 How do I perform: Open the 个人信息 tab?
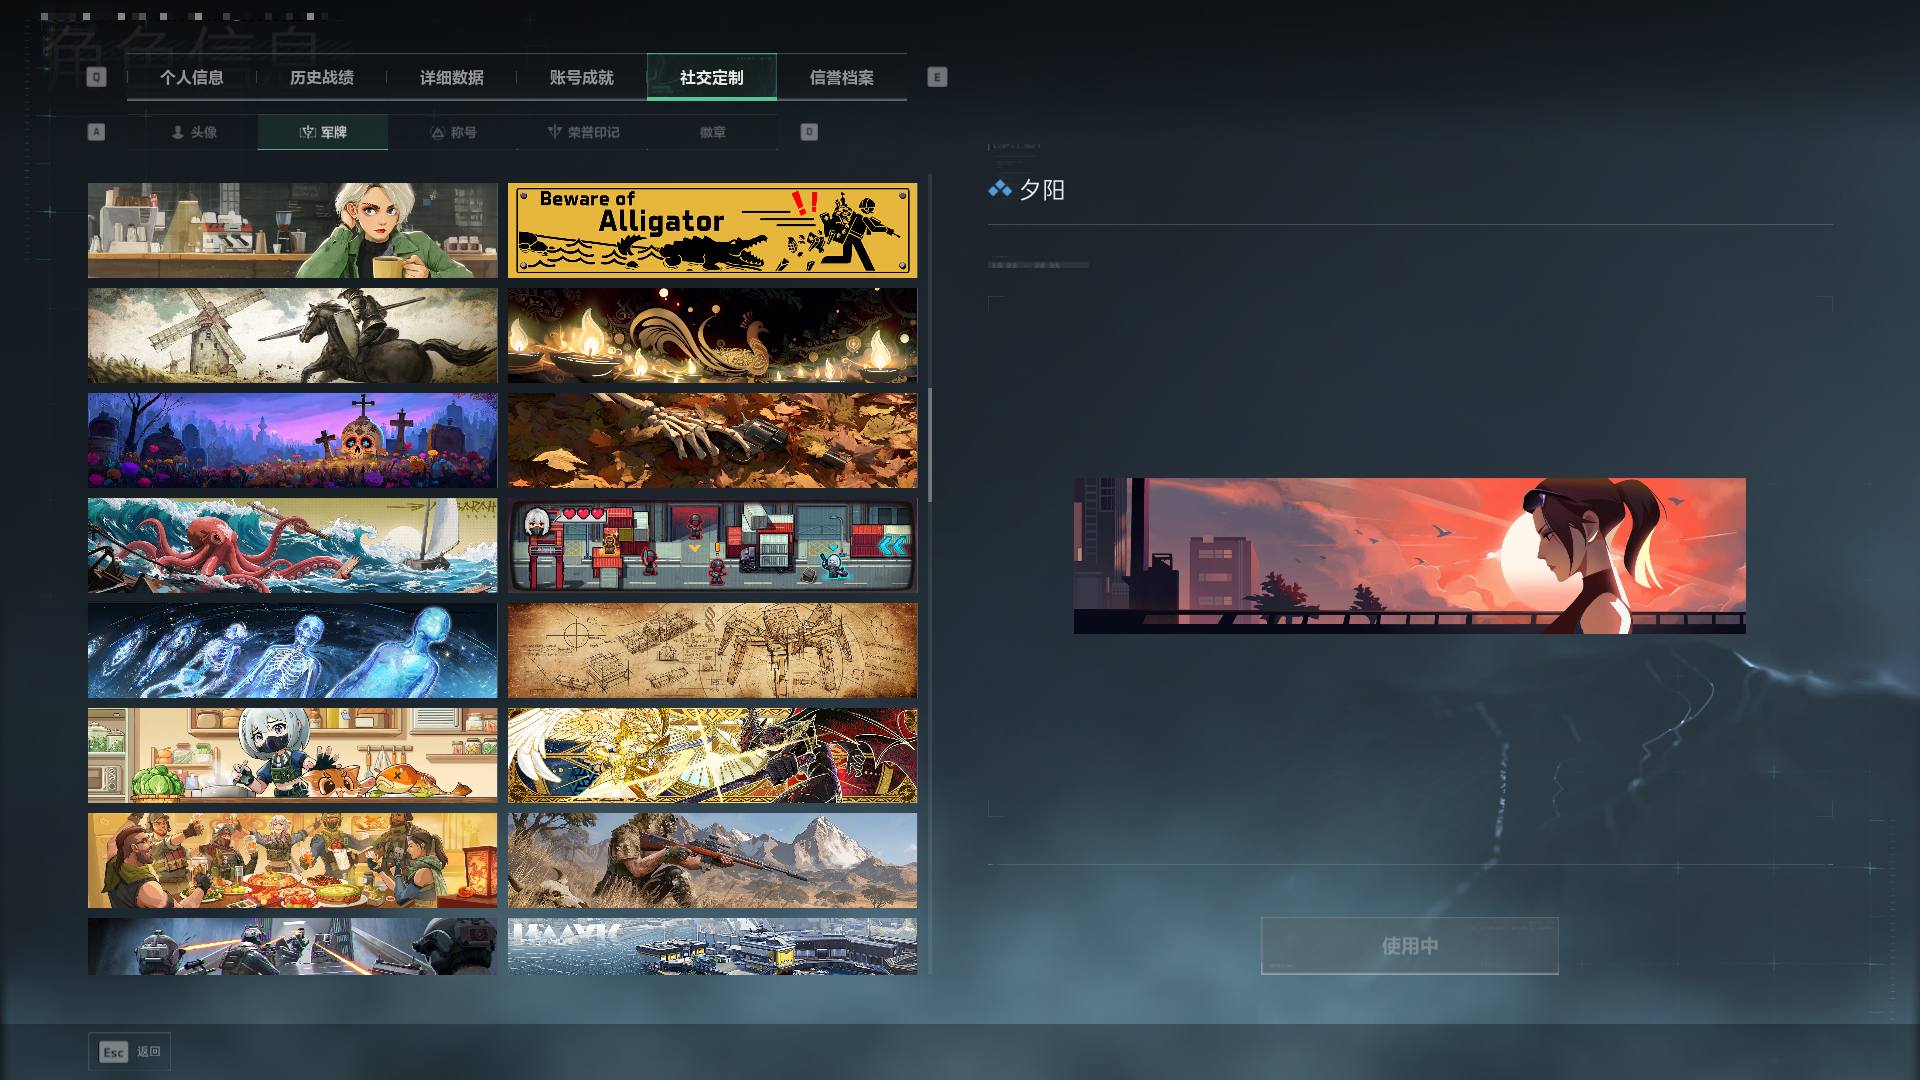[x=191, y=77]
